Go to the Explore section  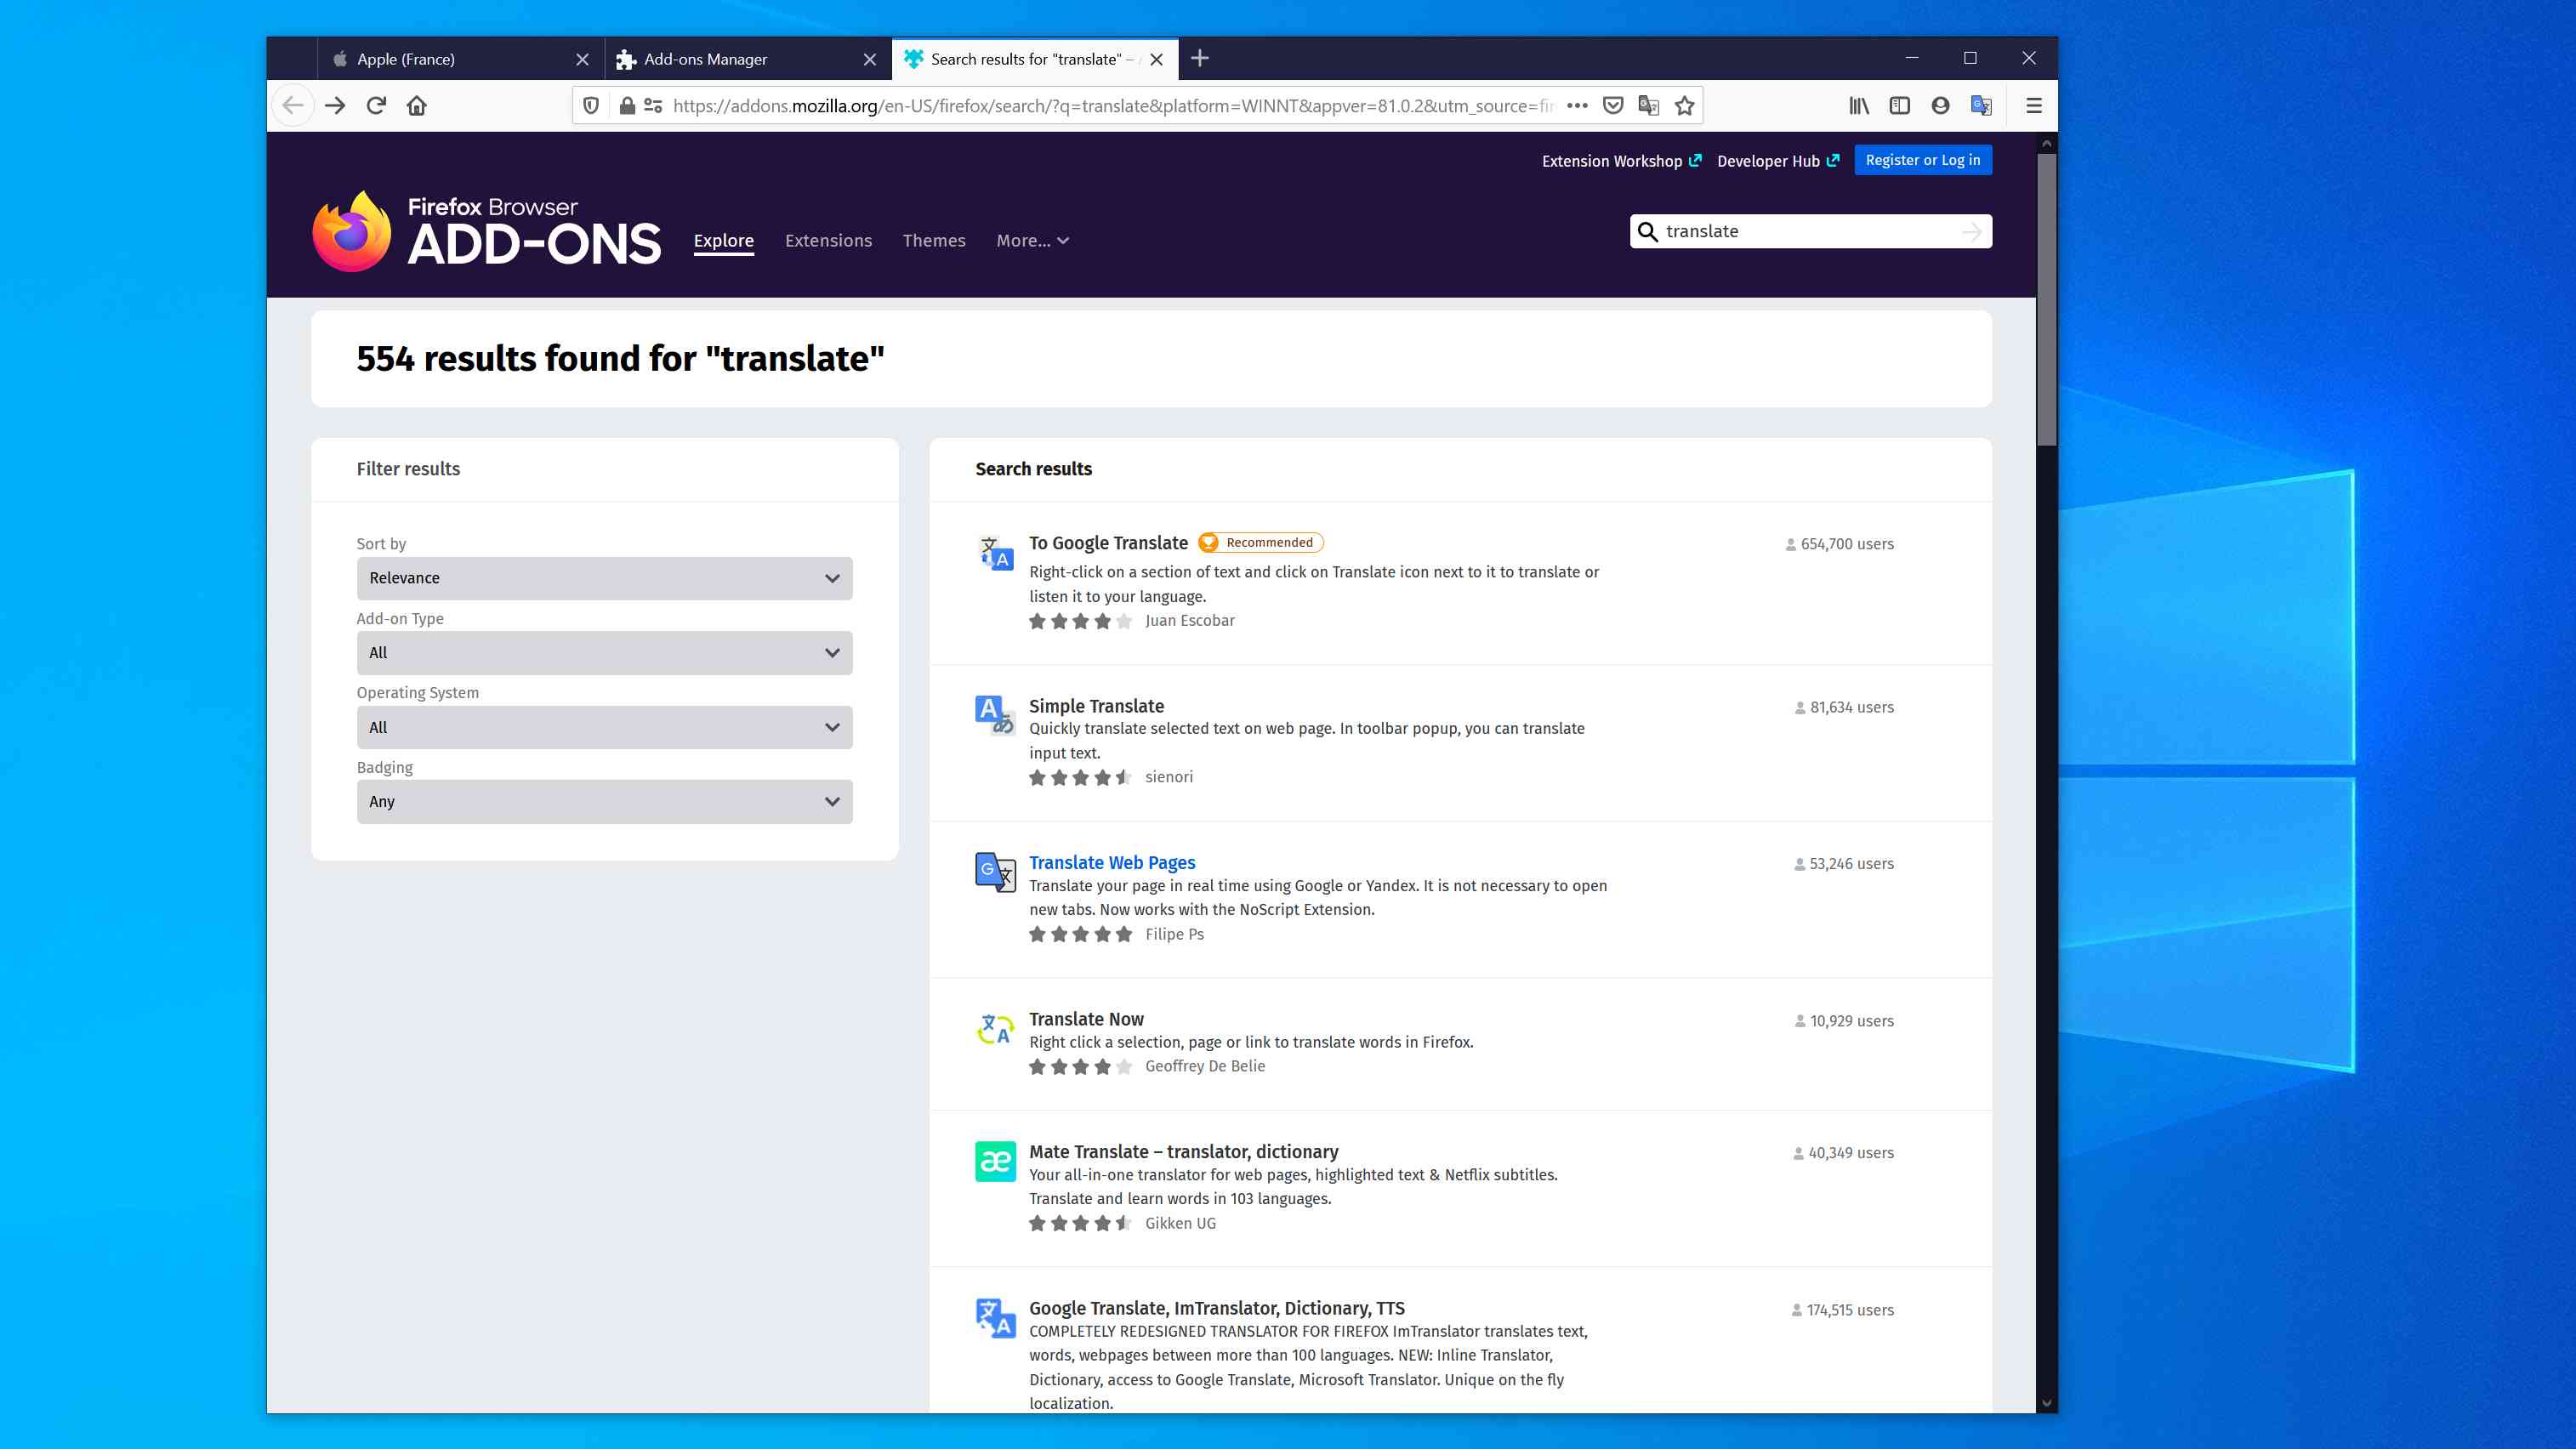[724, 241]
